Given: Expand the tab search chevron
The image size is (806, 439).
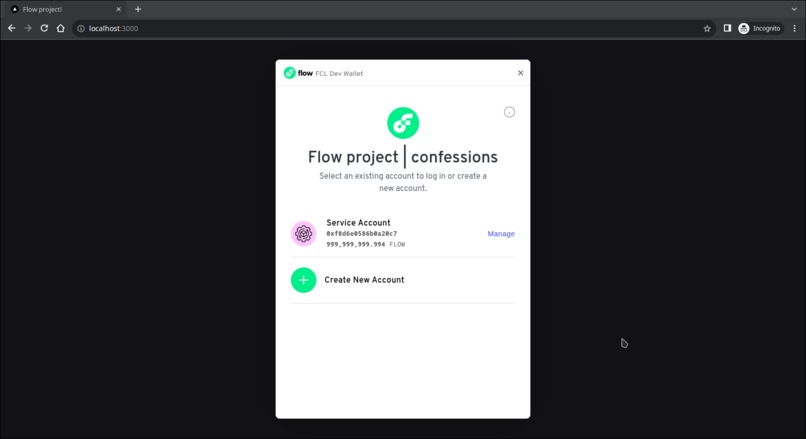Looking at the screenshot, I should pos(794,9).
